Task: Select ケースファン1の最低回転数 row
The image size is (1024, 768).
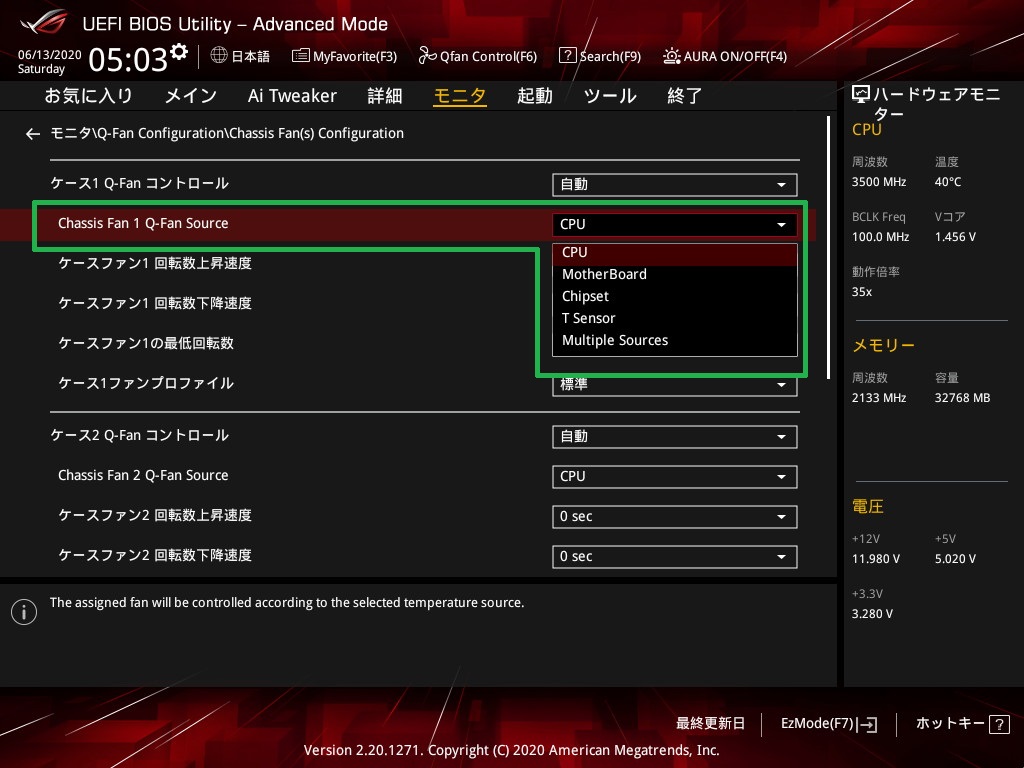Action: (146, 343)
